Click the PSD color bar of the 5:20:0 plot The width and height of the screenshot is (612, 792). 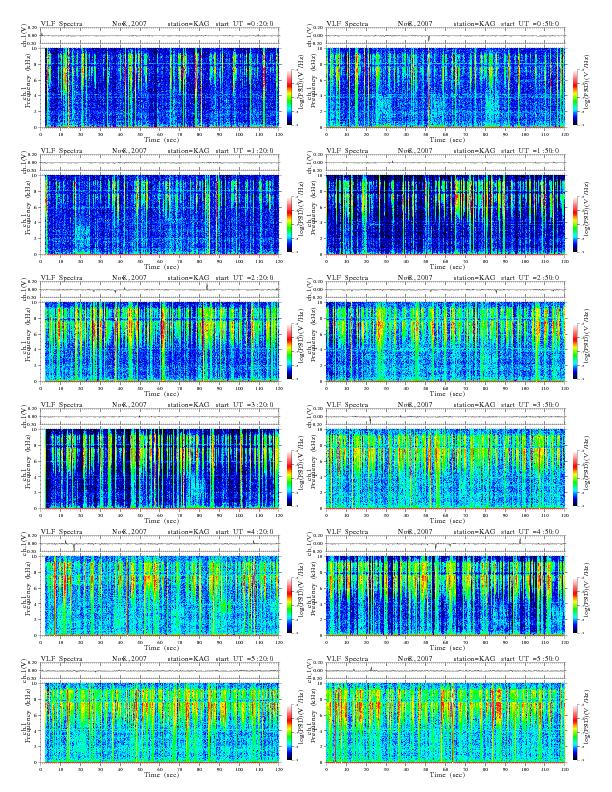(289, 732)
